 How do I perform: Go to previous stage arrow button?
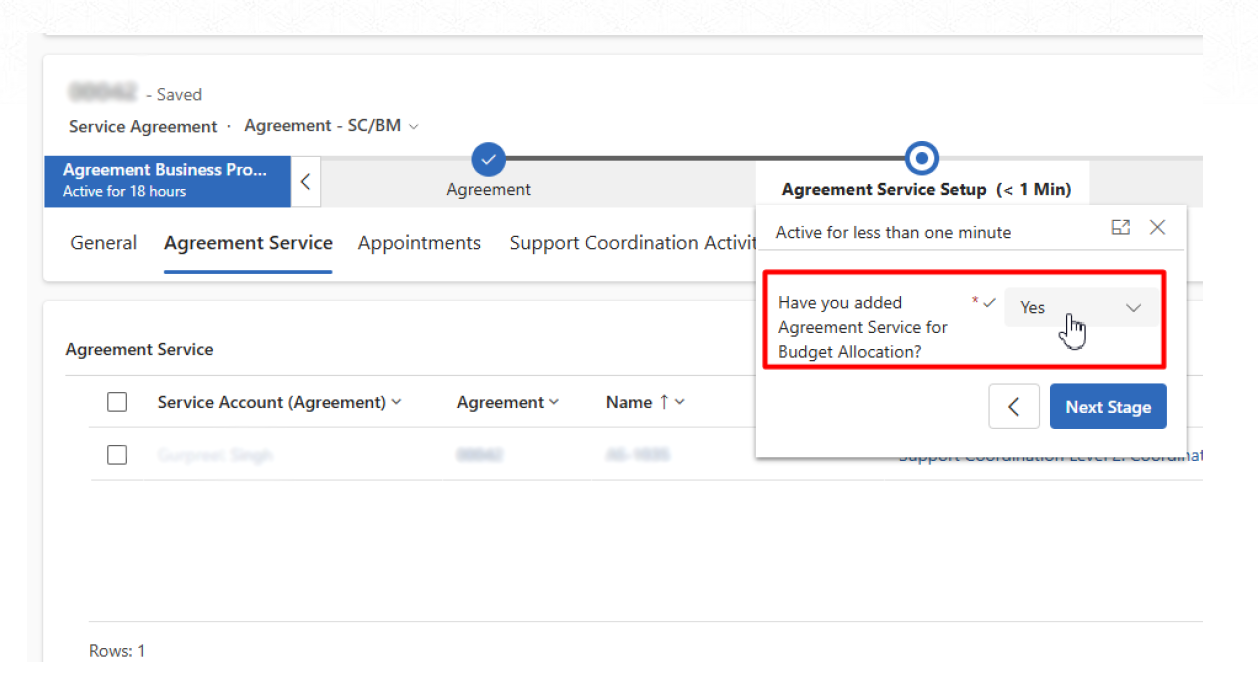click(x=1014, y=407)
